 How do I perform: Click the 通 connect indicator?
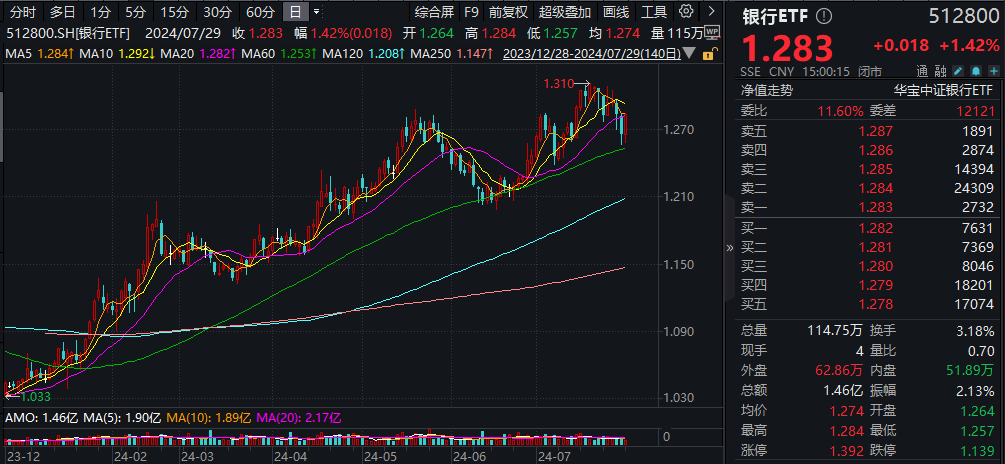click(x=922, y=72)
